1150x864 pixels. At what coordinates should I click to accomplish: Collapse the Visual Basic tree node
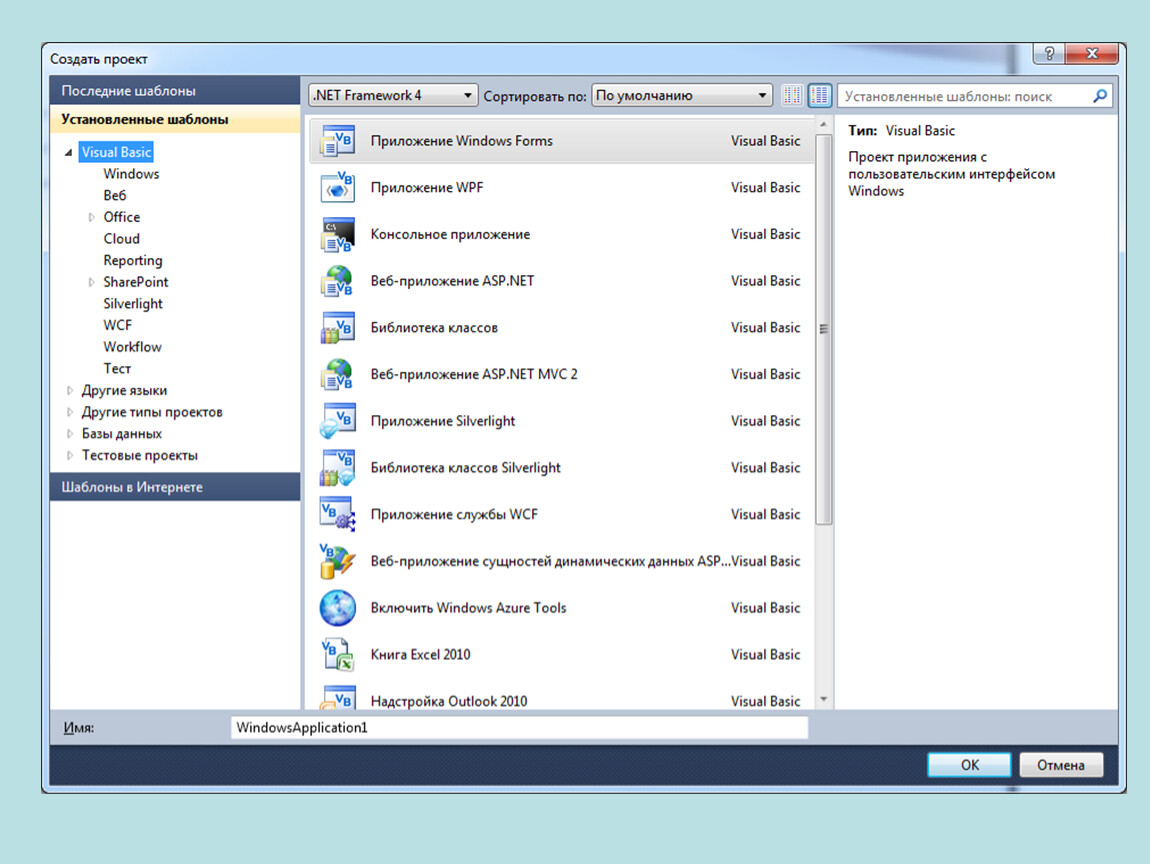pos(69,153)
